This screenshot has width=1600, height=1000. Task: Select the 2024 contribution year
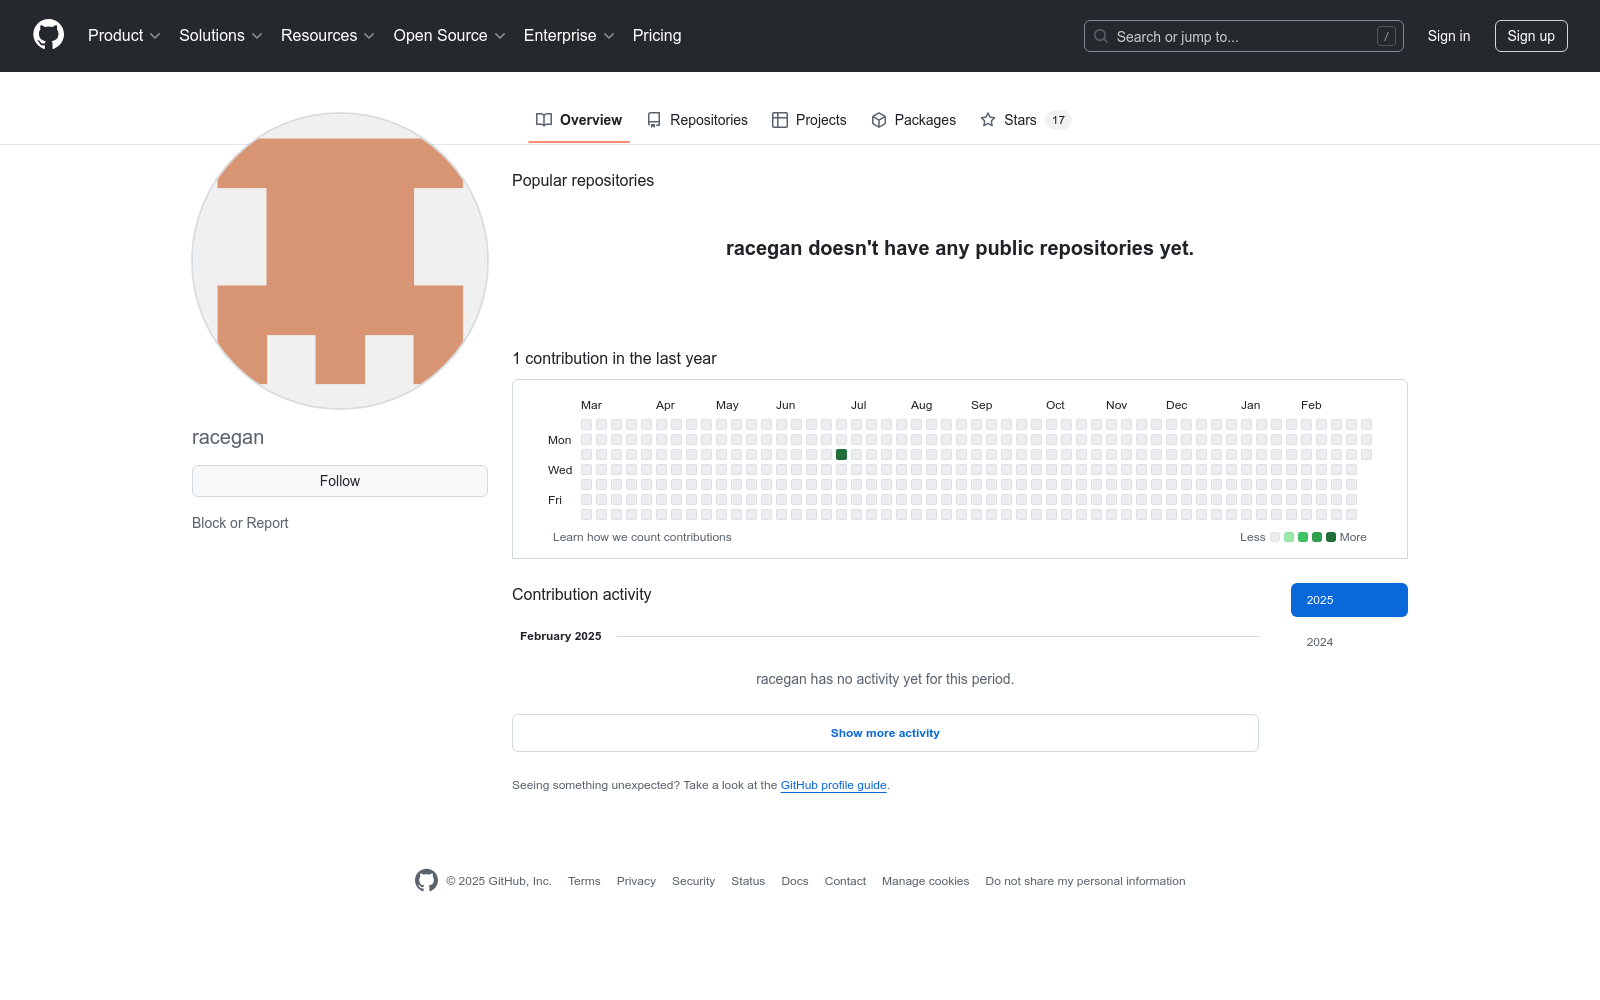click(1349, 642)
